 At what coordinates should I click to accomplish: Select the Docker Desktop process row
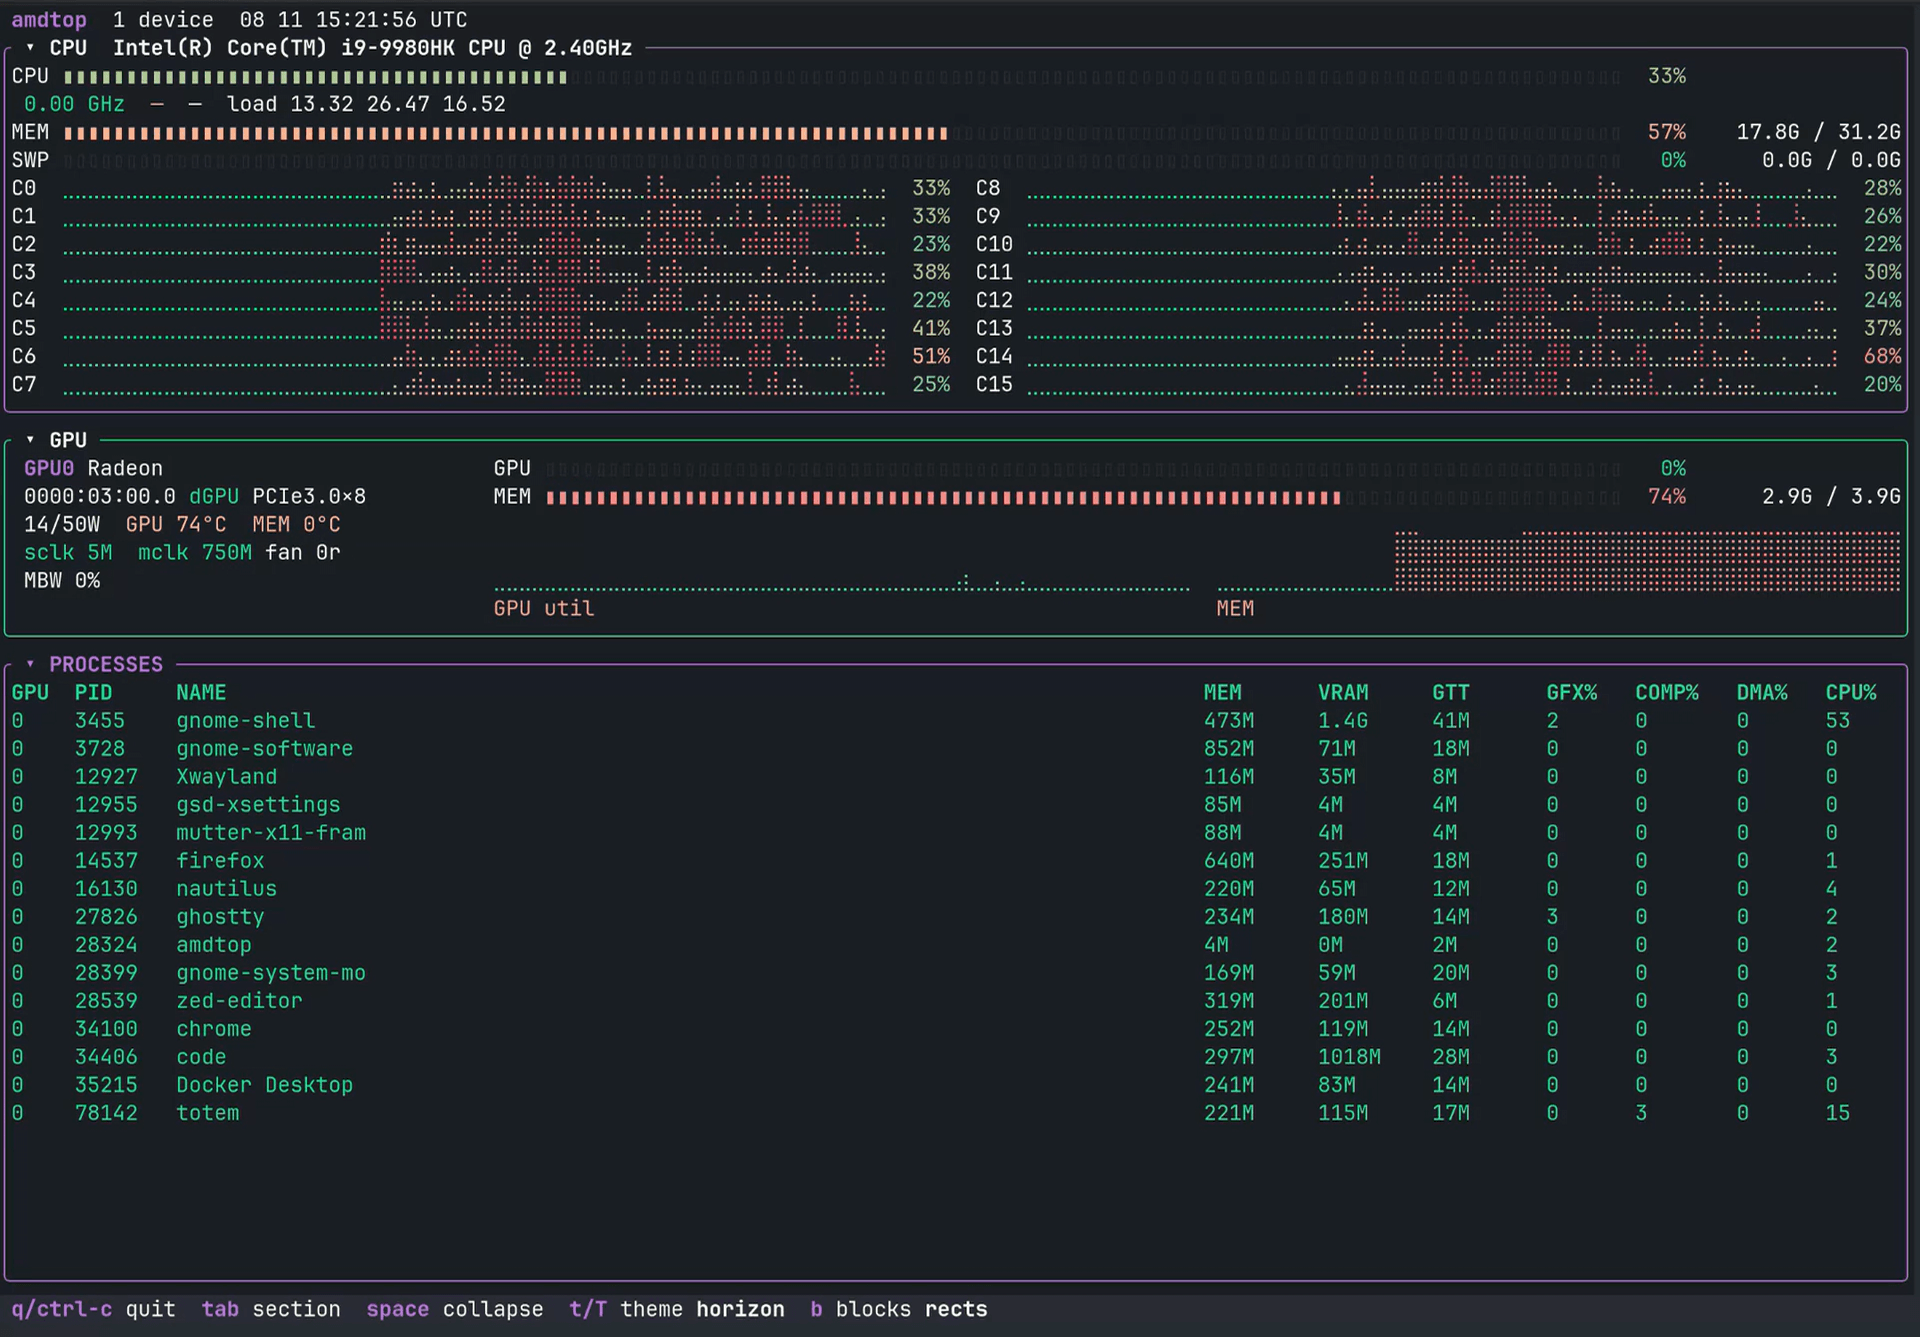coord(955,1085)
